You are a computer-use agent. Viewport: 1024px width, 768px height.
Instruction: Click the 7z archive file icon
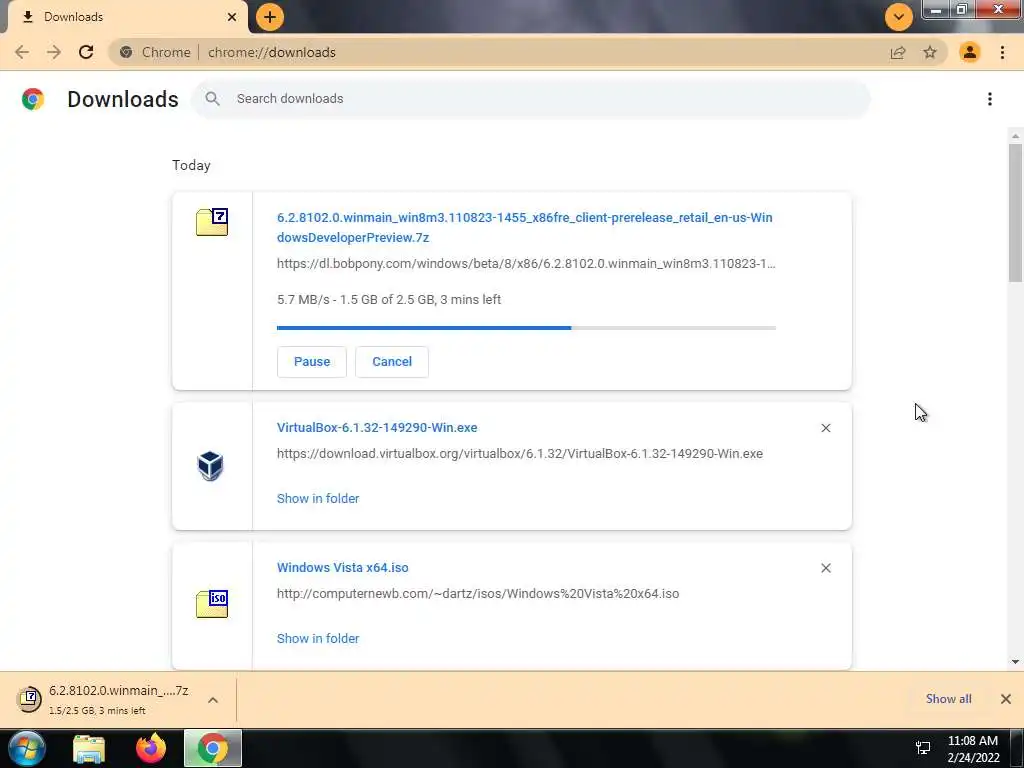pyautogui.click(x=212, y=222)
